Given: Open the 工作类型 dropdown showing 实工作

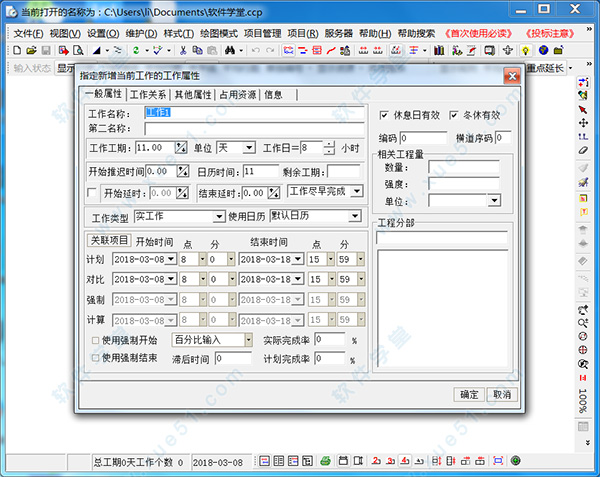Looking at the screenshot, I should (x=219, y=216).
